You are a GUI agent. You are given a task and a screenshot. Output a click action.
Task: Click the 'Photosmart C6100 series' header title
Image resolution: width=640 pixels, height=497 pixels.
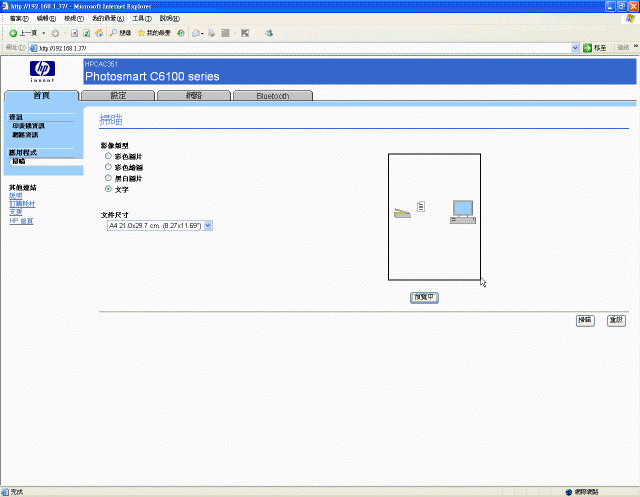pos(152,76)
